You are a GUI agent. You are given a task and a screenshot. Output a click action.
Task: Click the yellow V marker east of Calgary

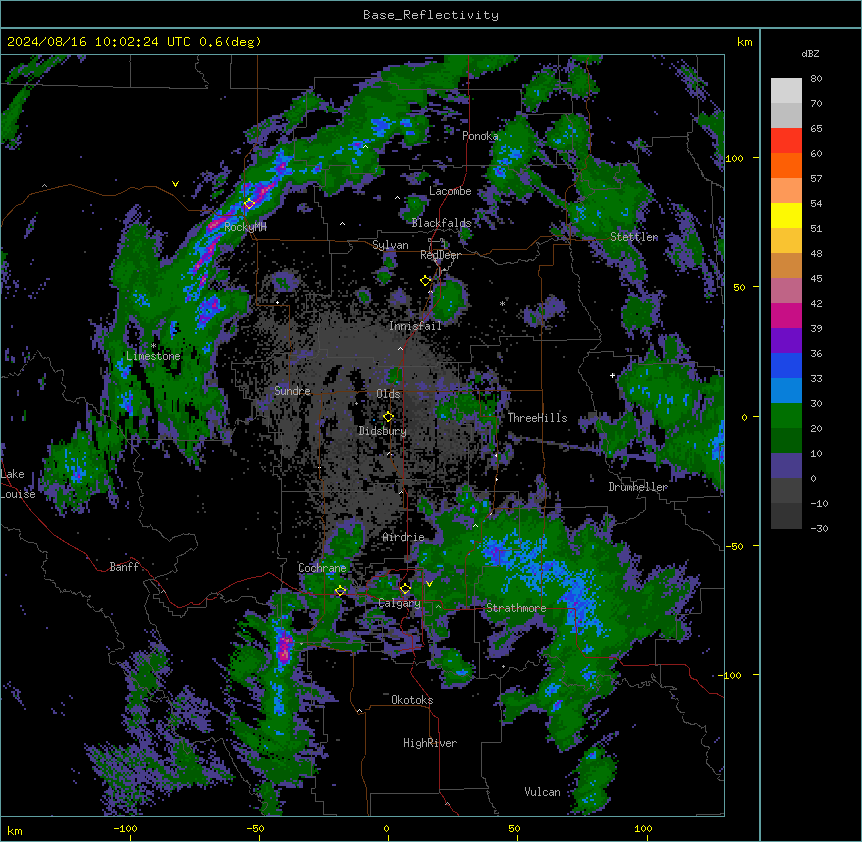[x=429, y=584]
